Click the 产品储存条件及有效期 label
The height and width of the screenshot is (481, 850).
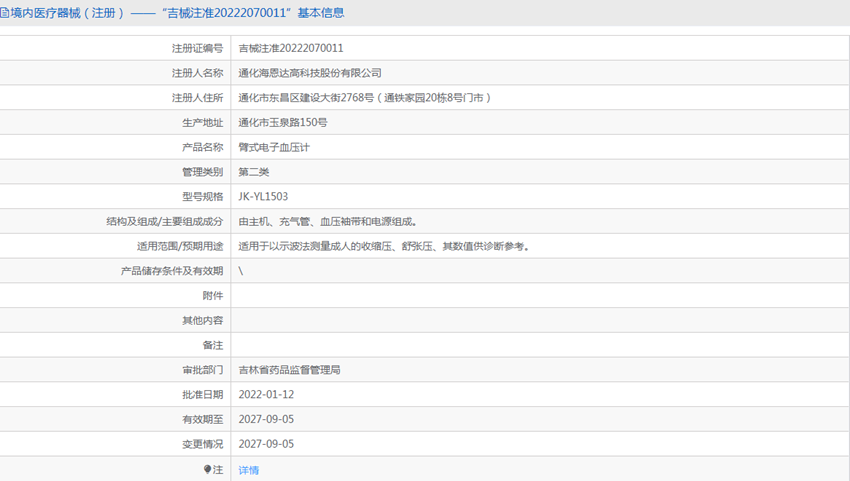coord(172,271)
